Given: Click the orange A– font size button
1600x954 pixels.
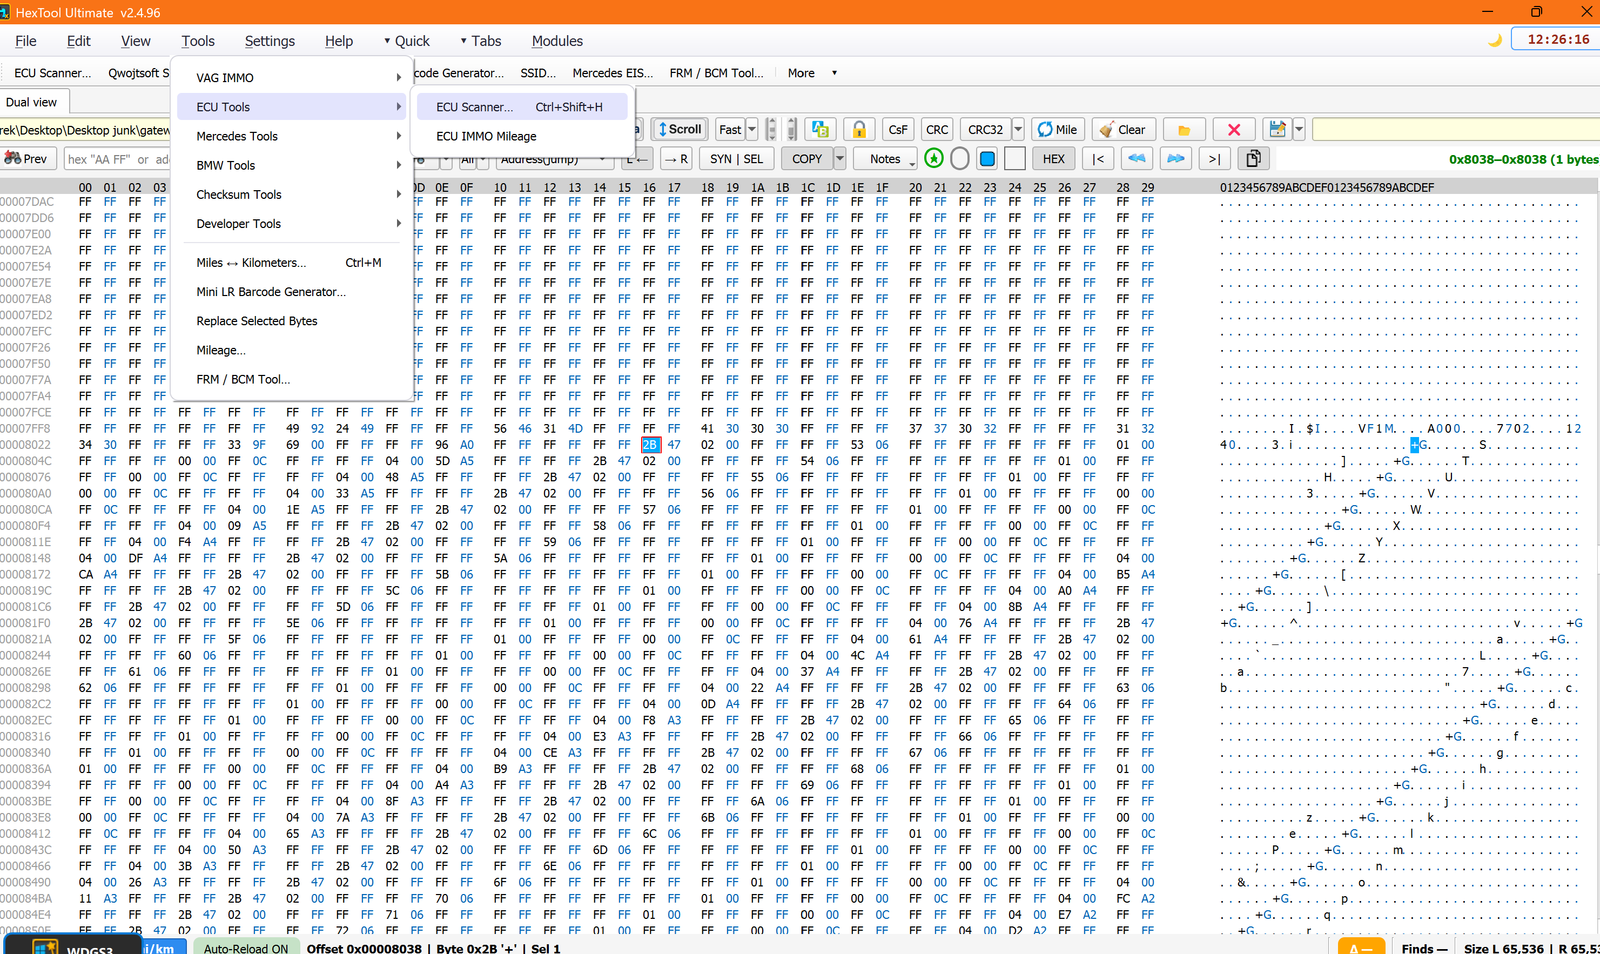Looking at the screenshot, I should click(x=1361, y=947).
